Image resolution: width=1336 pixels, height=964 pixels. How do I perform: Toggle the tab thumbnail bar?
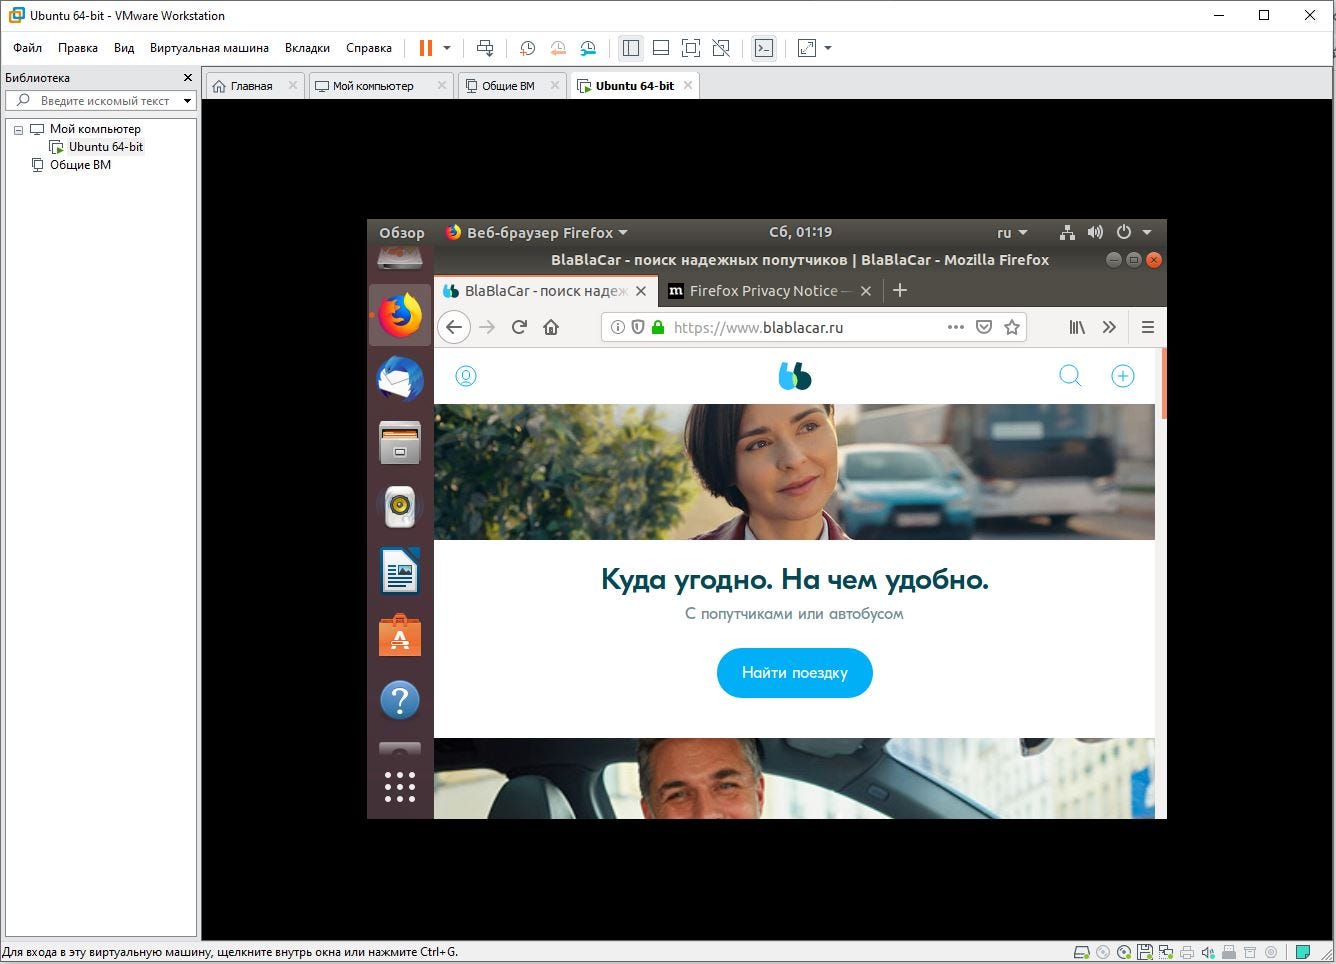(660, 48)
